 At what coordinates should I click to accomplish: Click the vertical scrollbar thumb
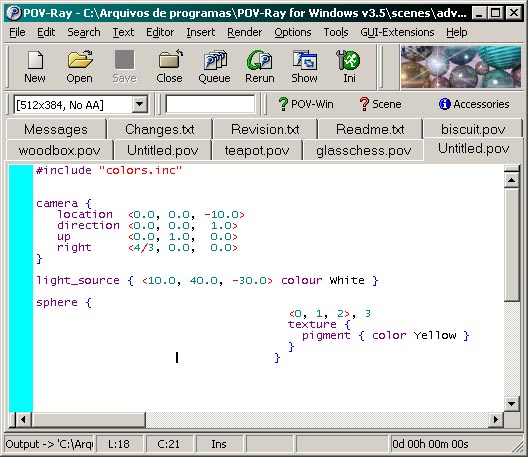pos(512,245)
